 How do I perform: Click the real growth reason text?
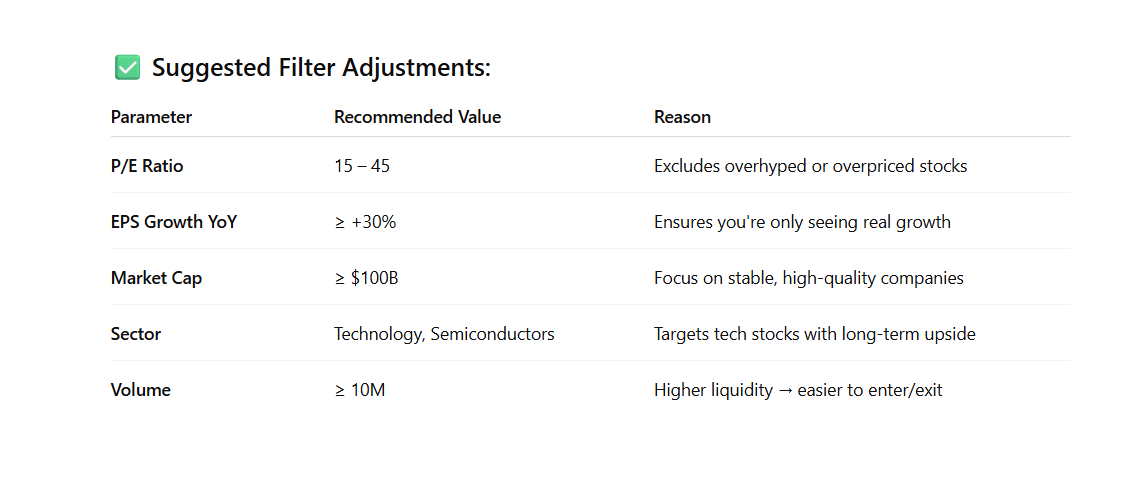click(802, 222)
